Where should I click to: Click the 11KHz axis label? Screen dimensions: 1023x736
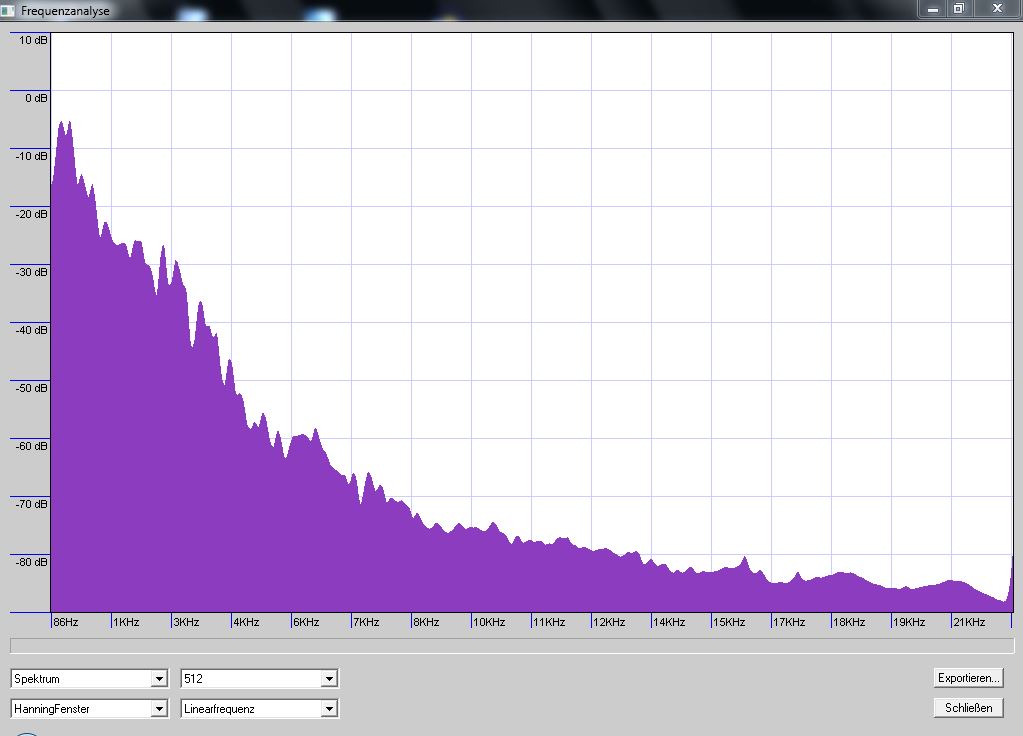point(549,622)
